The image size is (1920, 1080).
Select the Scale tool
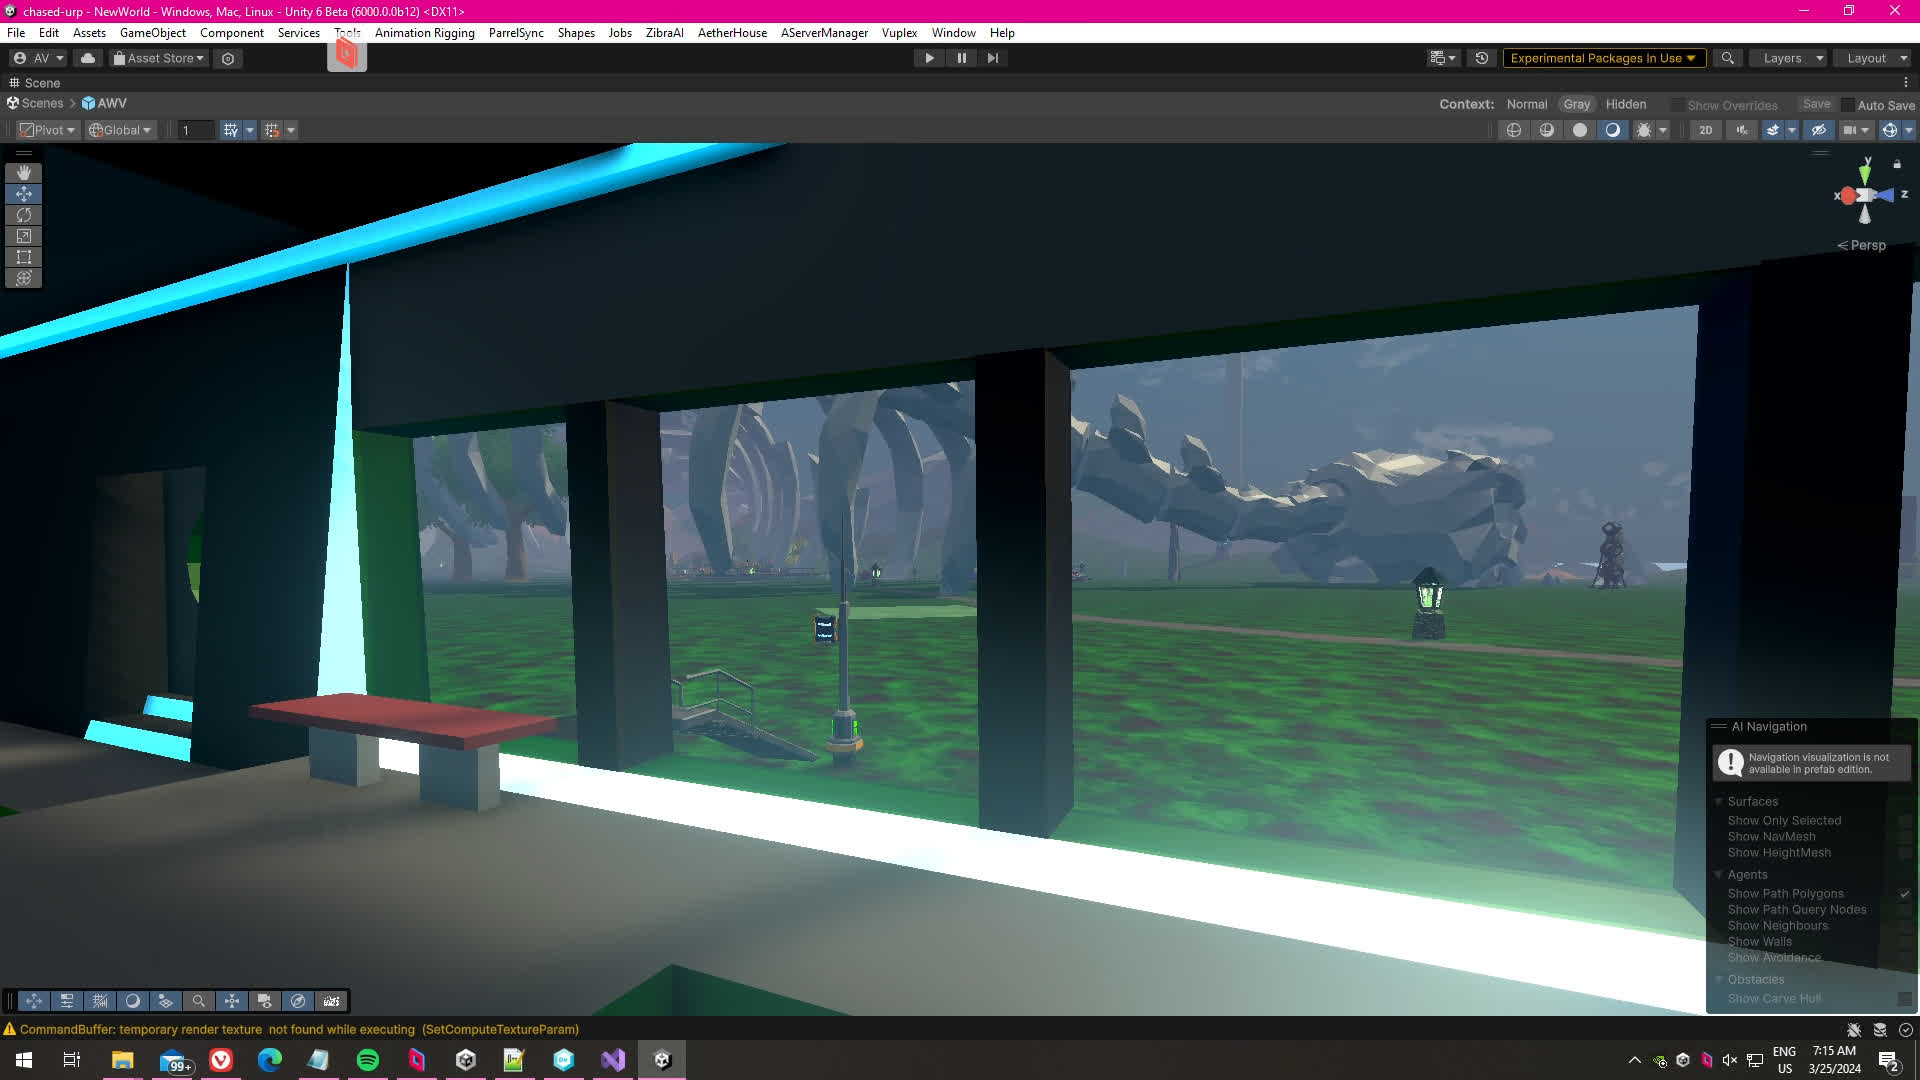click(x=24, y=236)
